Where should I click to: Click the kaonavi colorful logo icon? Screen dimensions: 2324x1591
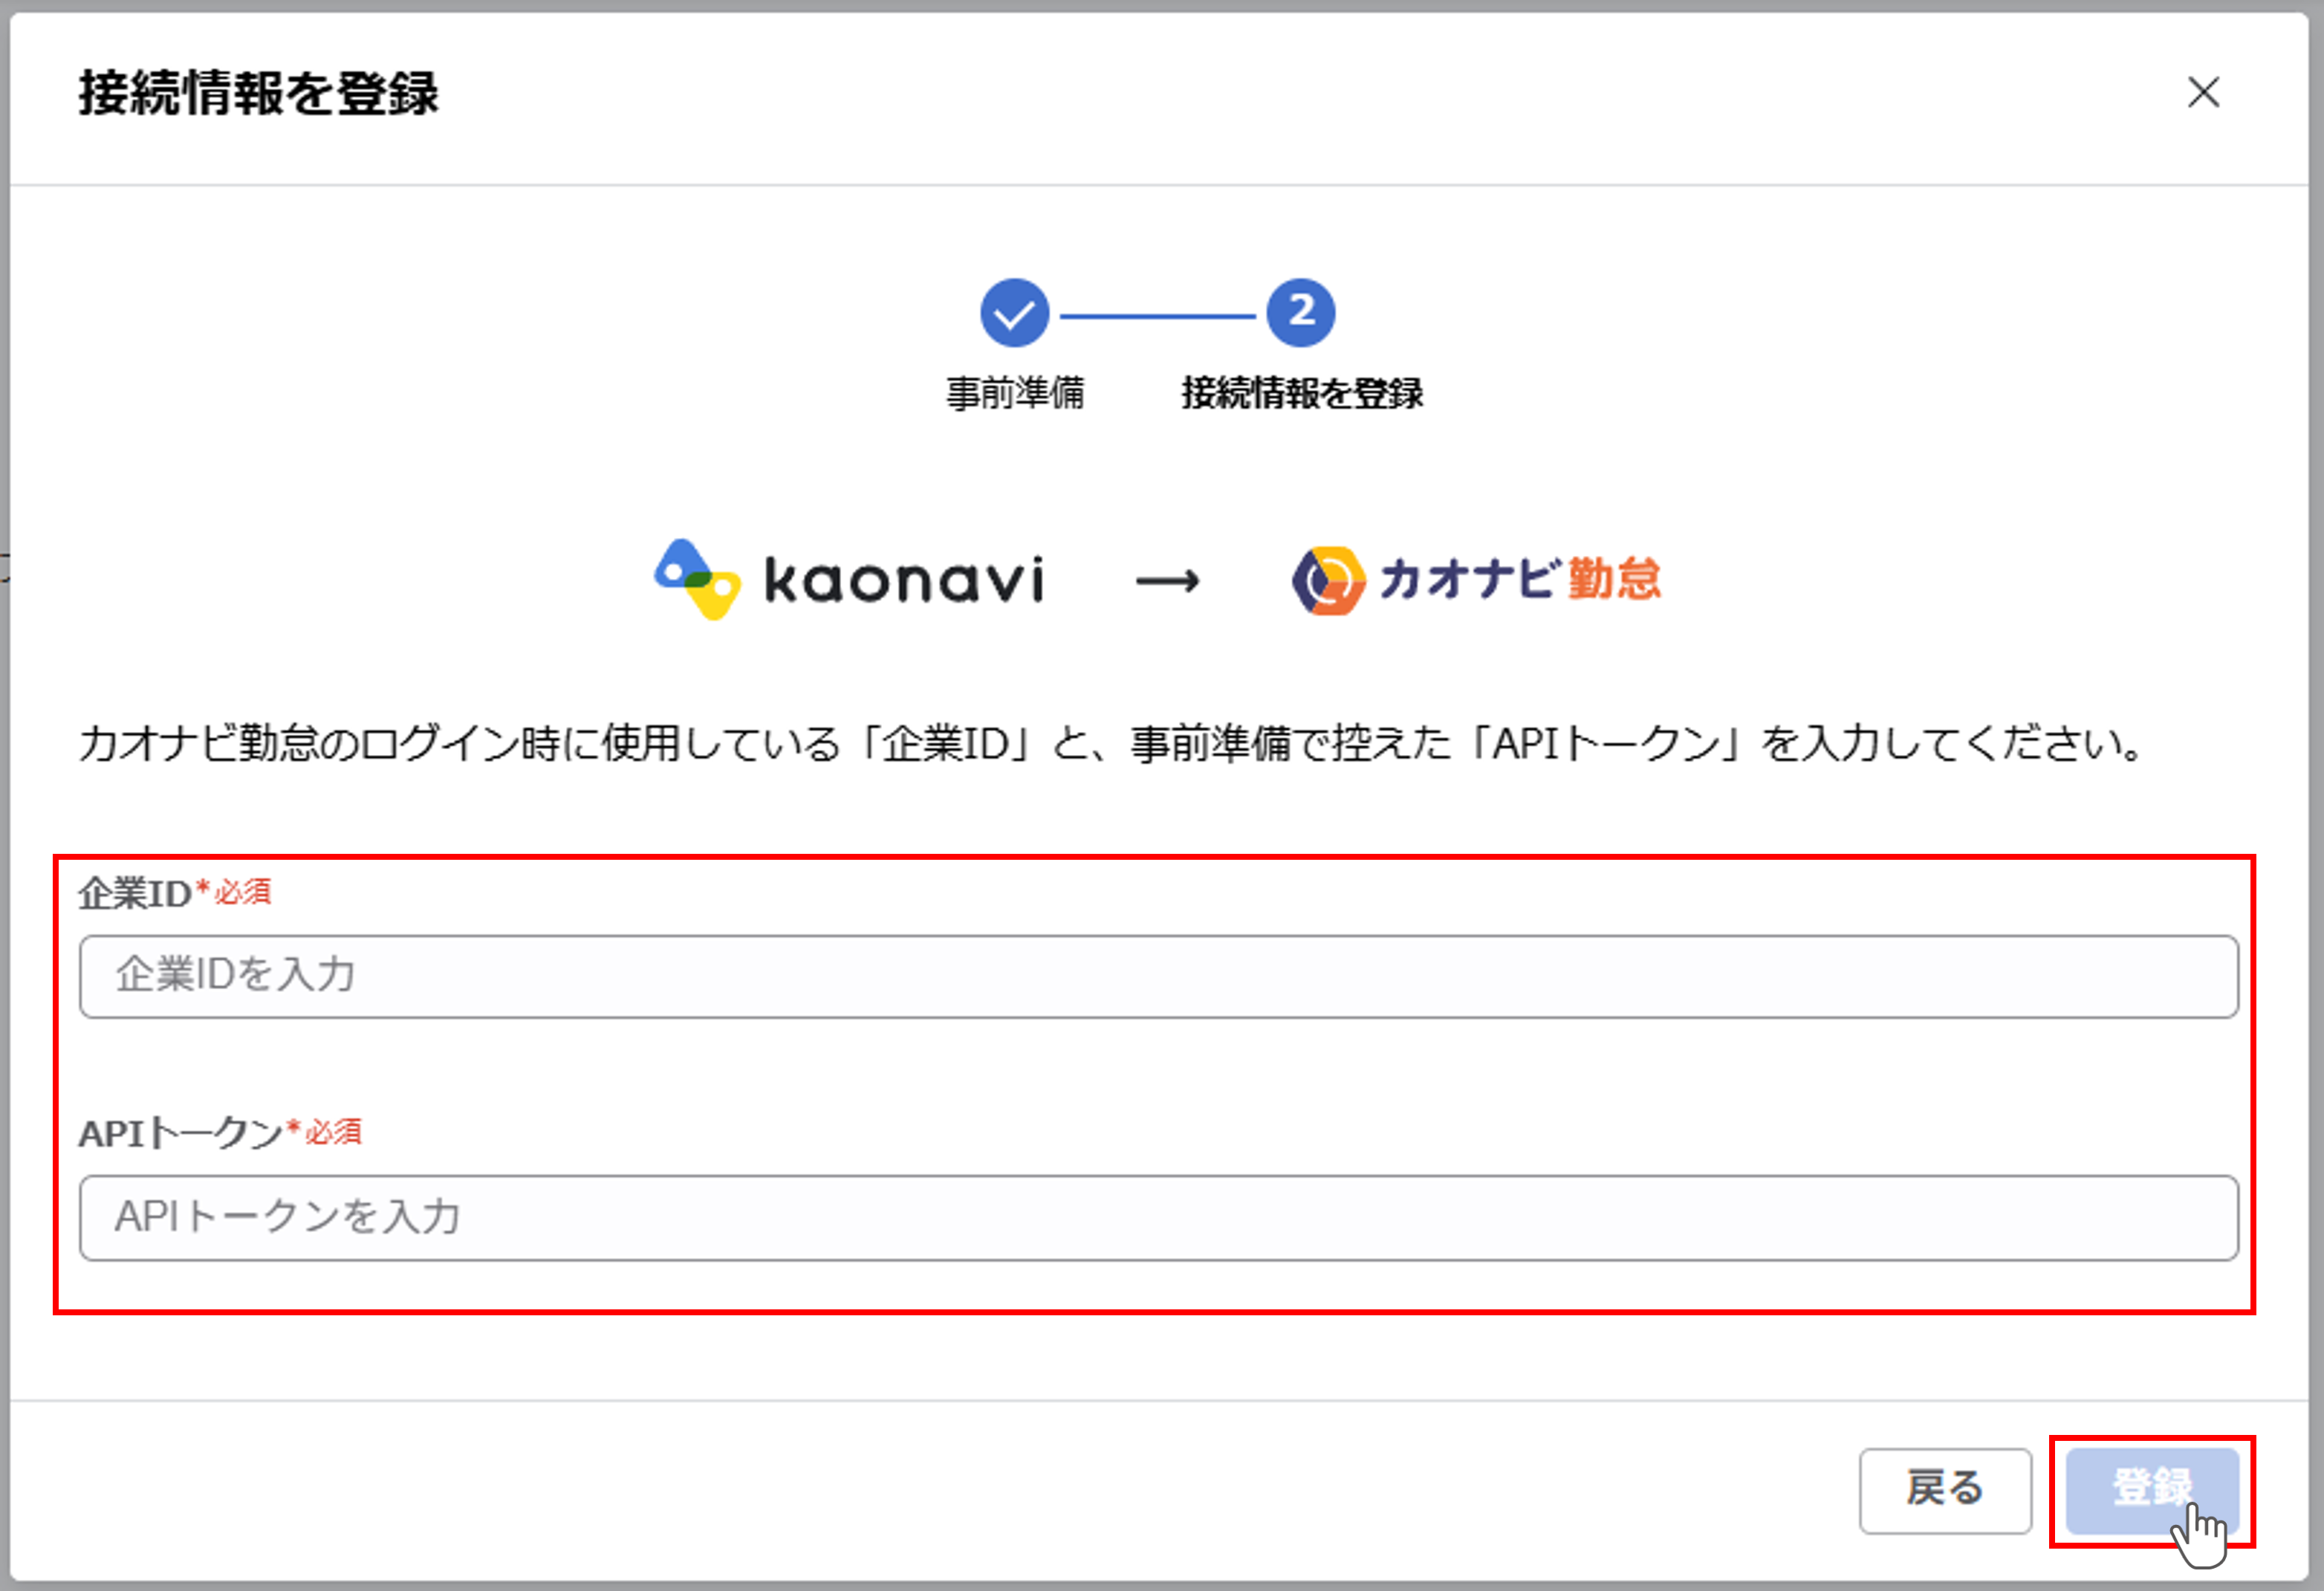pyautogui.click(x=697, y=579)
